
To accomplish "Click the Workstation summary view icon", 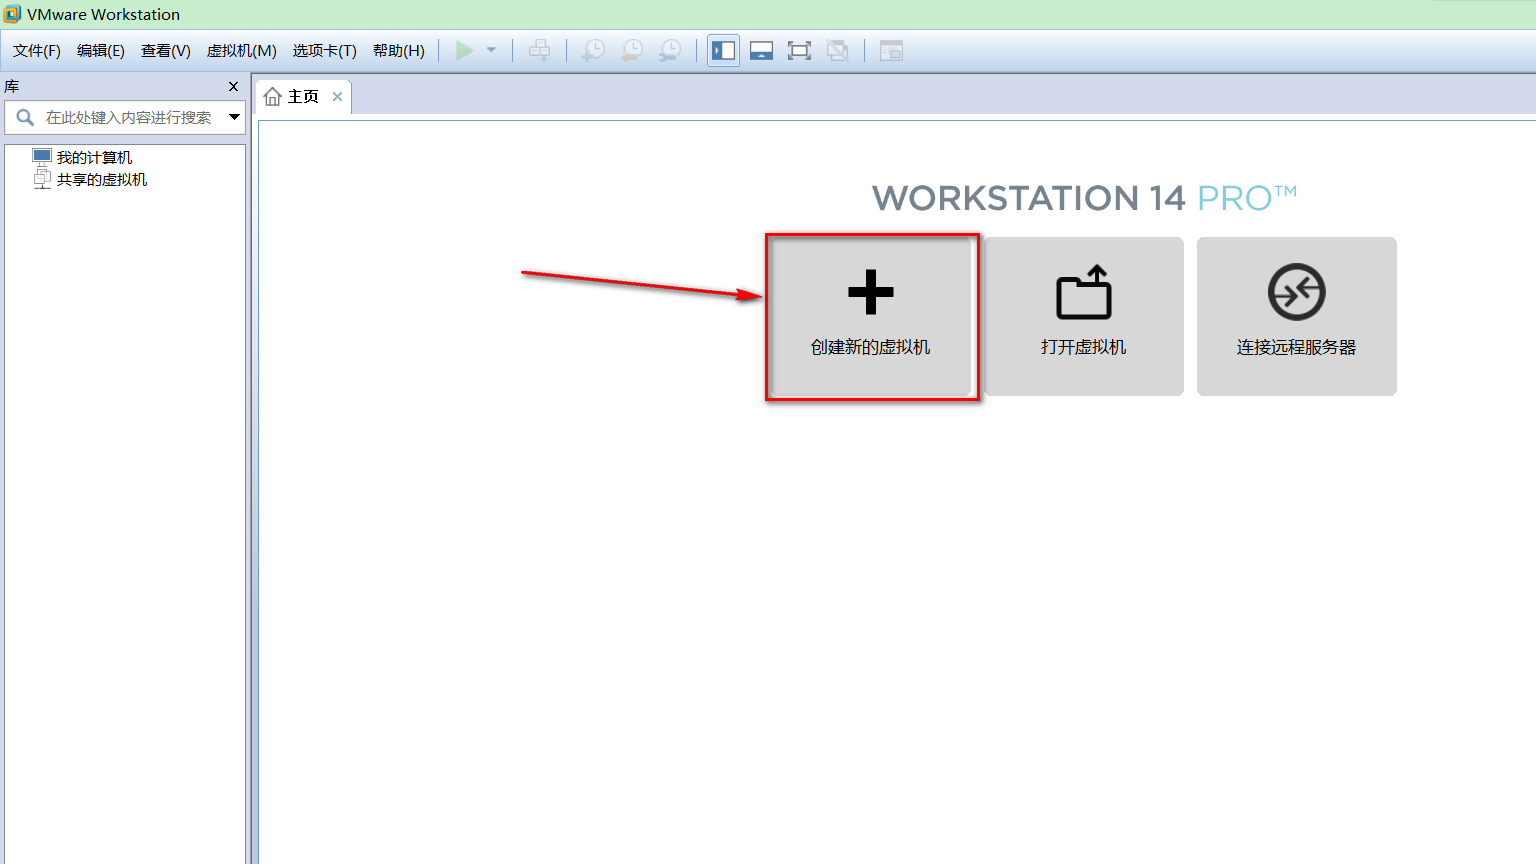I will coord(890,50).
